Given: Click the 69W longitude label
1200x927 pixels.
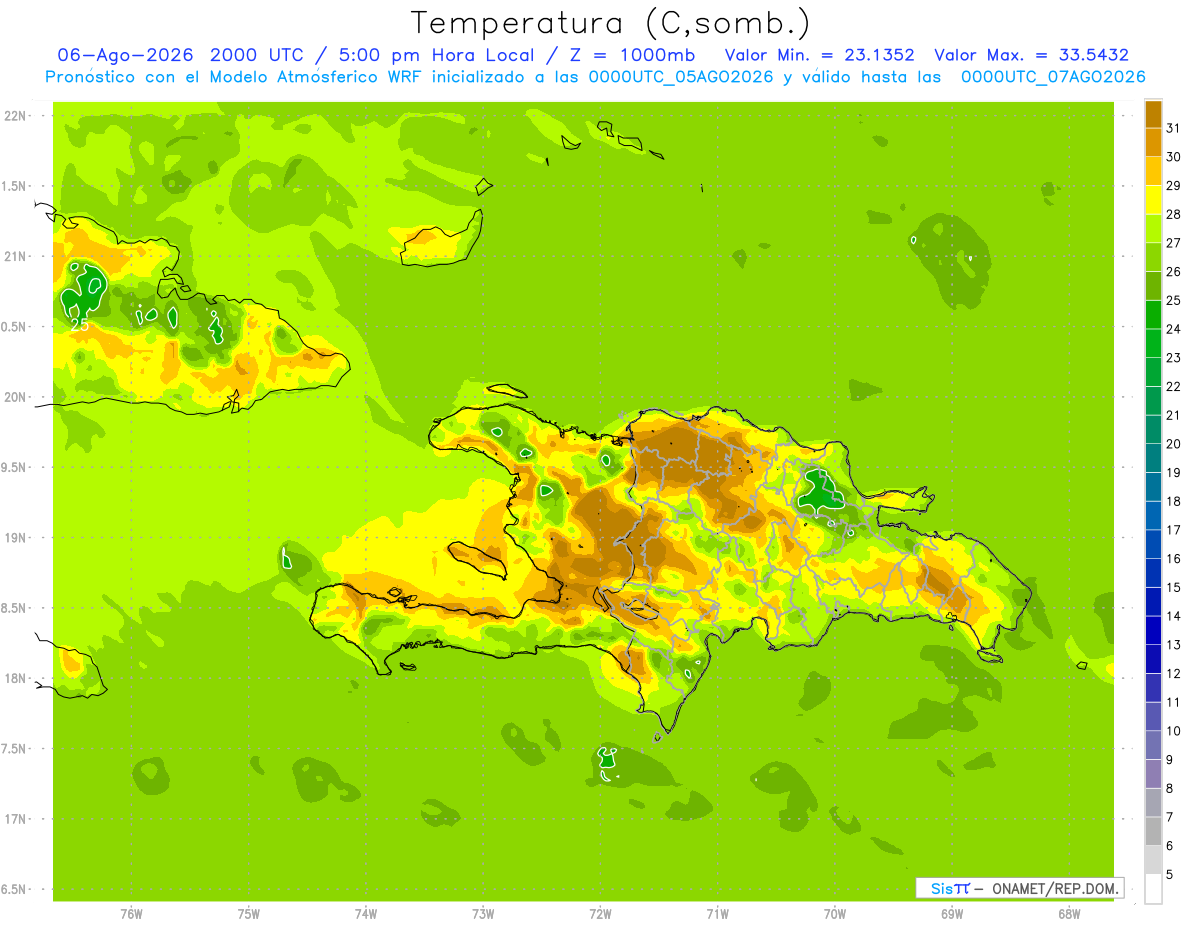Looking at the screenshot, I should [x=952, y=914].
